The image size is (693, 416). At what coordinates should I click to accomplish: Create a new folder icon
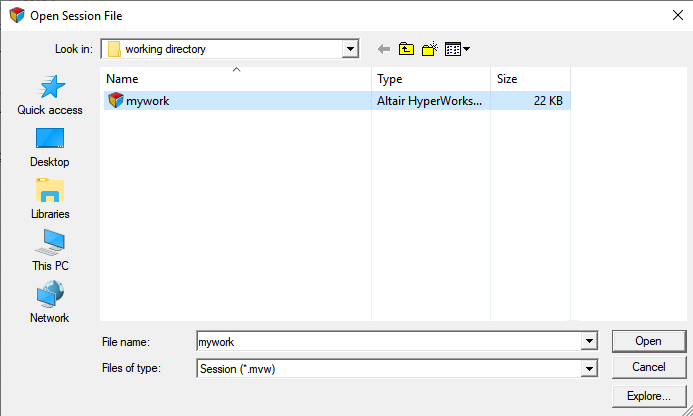(x=430, y=49)
